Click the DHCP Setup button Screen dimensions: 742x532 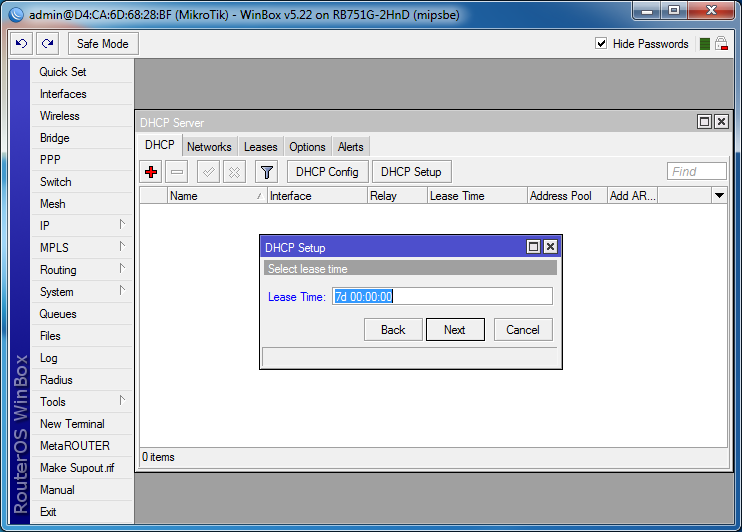tap(411, 172)
